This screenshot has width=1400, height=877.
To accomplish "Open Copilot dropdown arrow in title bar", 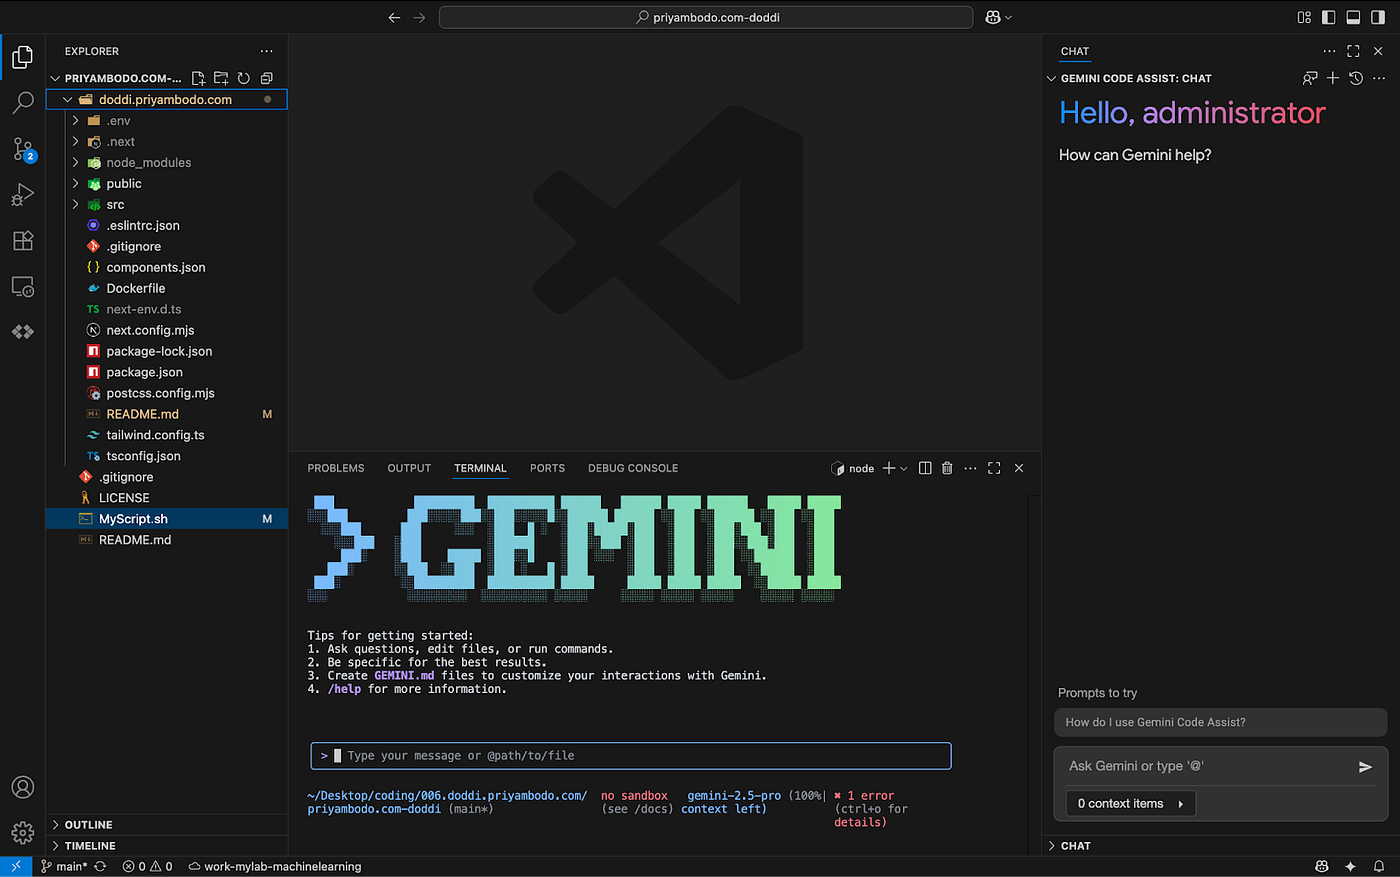I will tap(1008, 17).
